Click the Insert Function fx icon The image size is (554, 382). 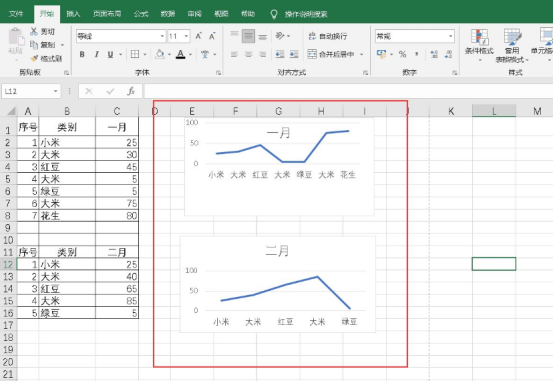pos(131,92)
